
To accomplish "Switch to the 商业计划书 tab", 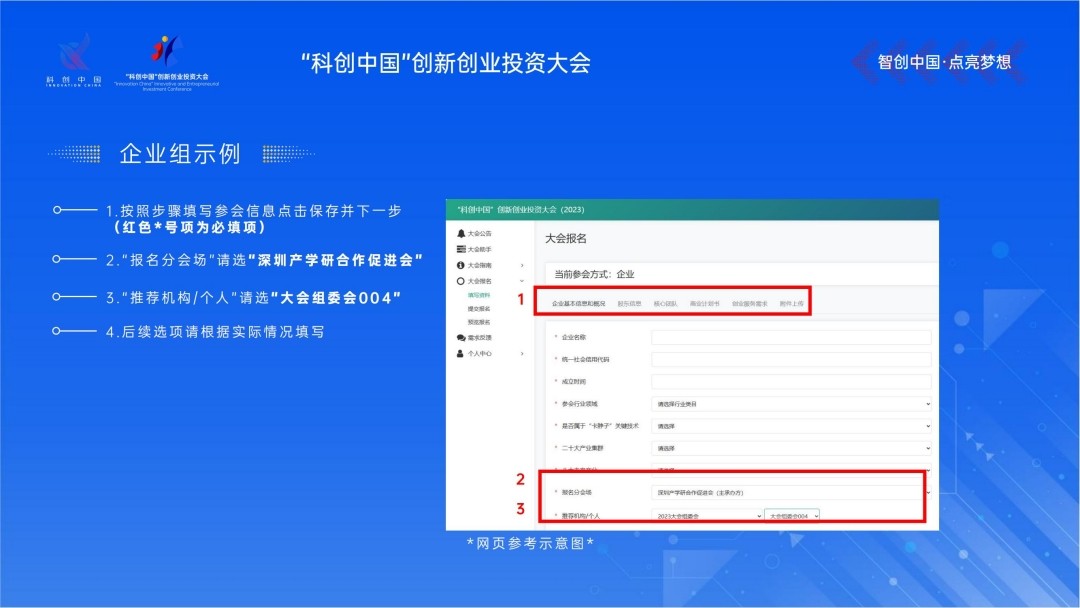I will click(x=704, y=302).
